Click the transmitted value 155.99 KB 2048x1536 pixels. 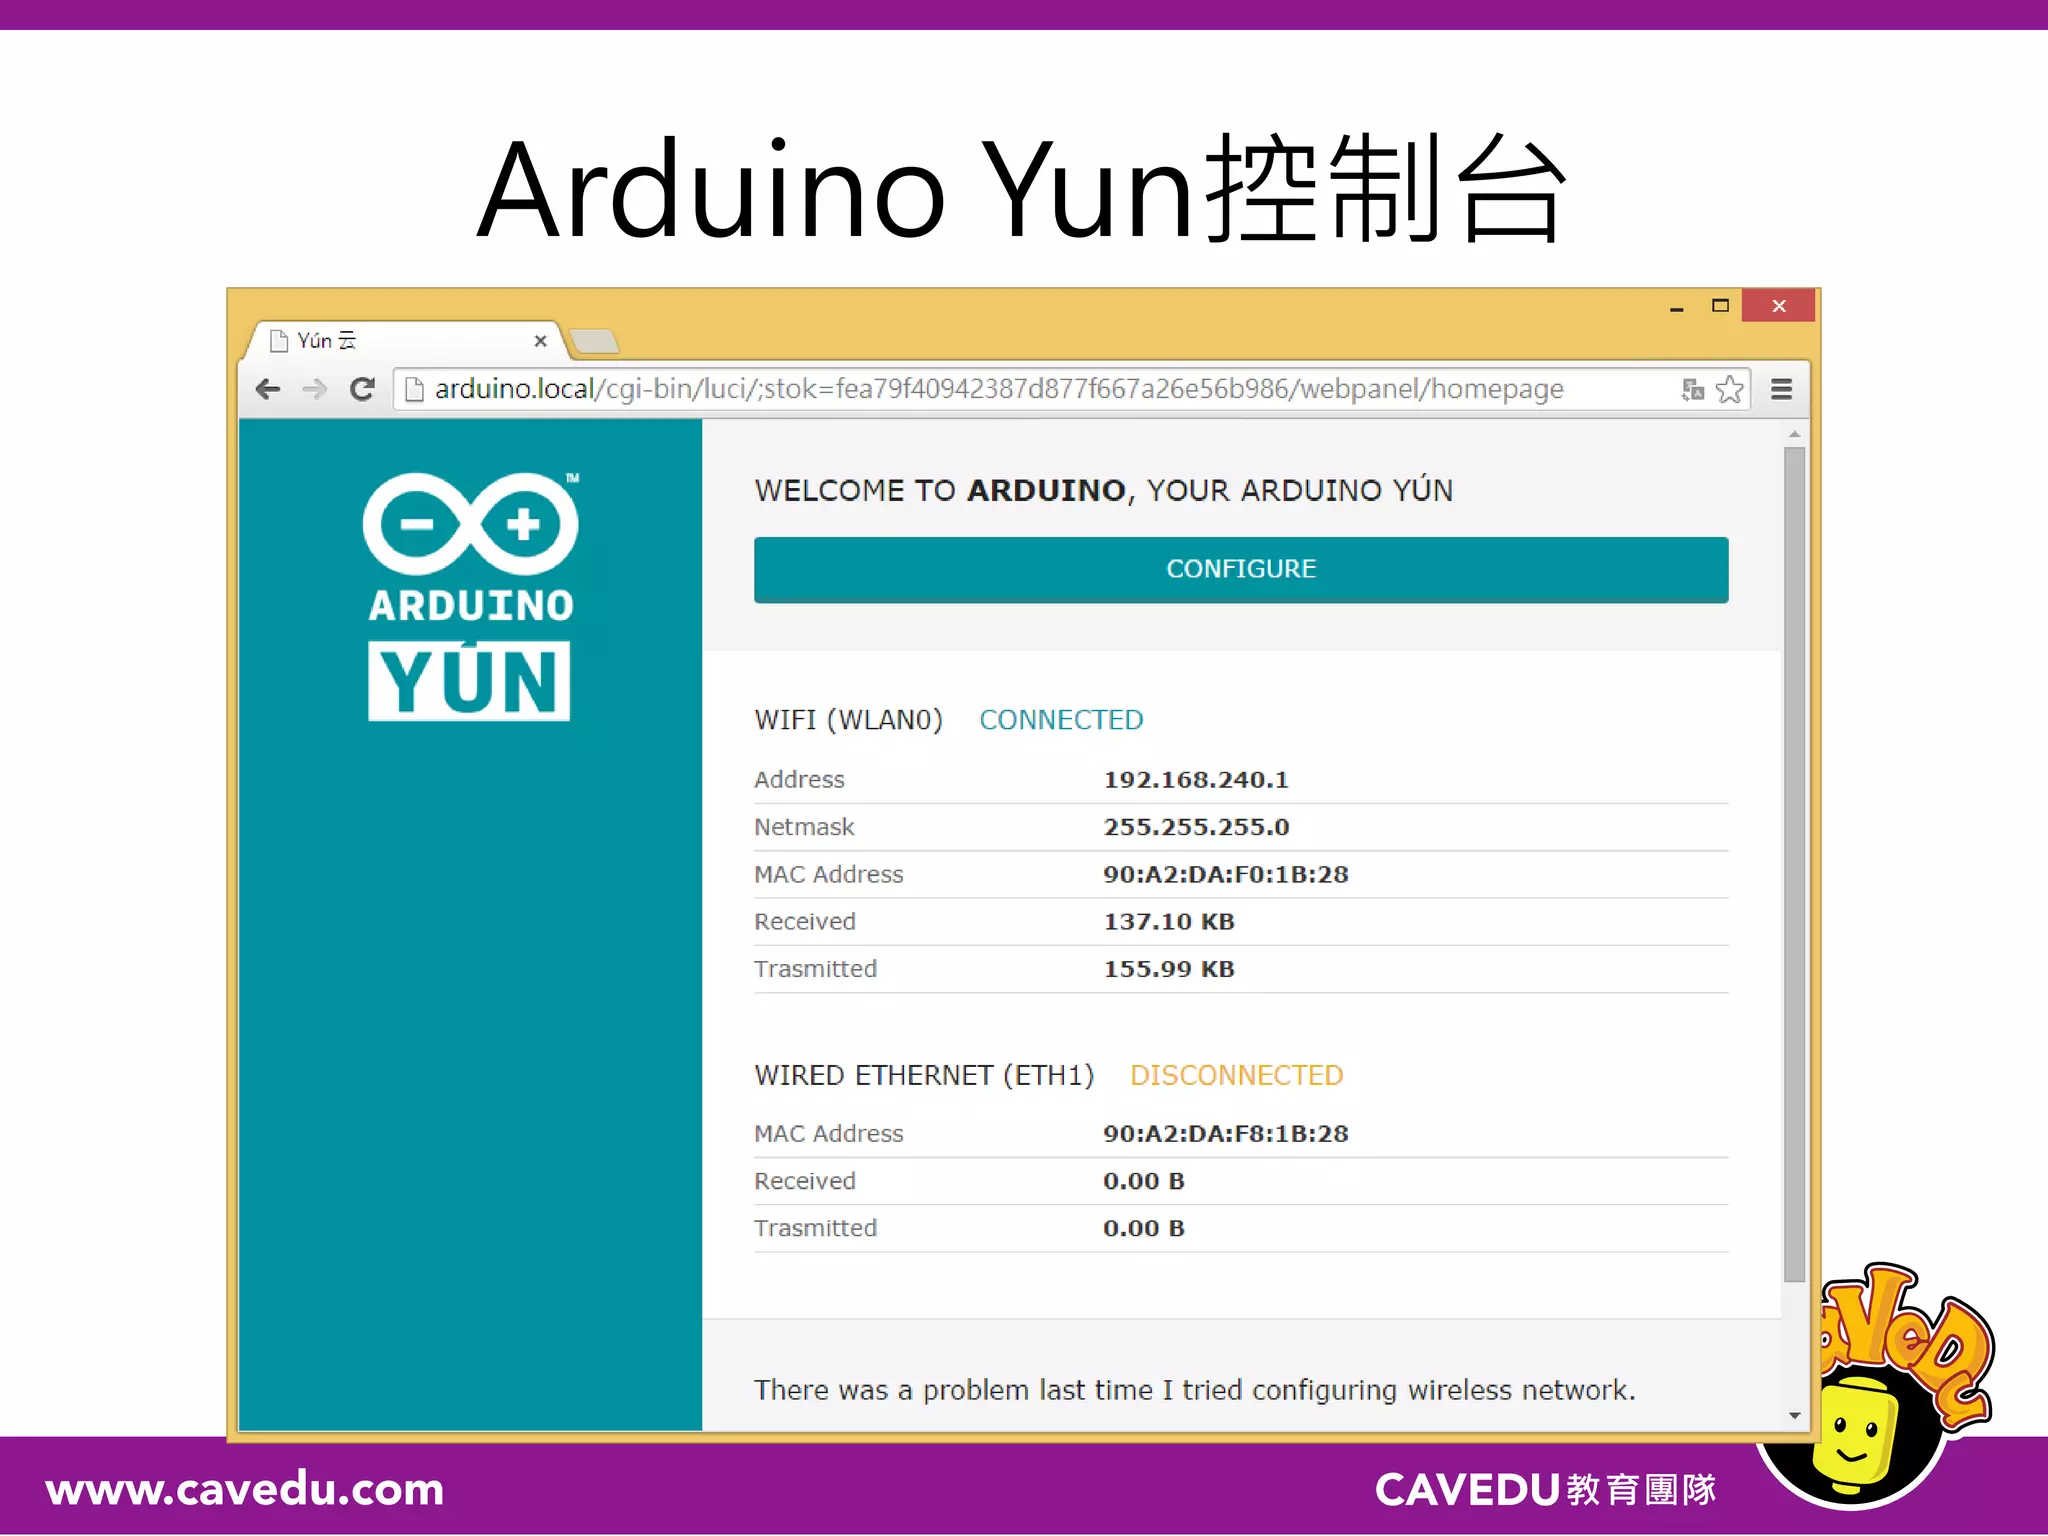point(1169,969)
